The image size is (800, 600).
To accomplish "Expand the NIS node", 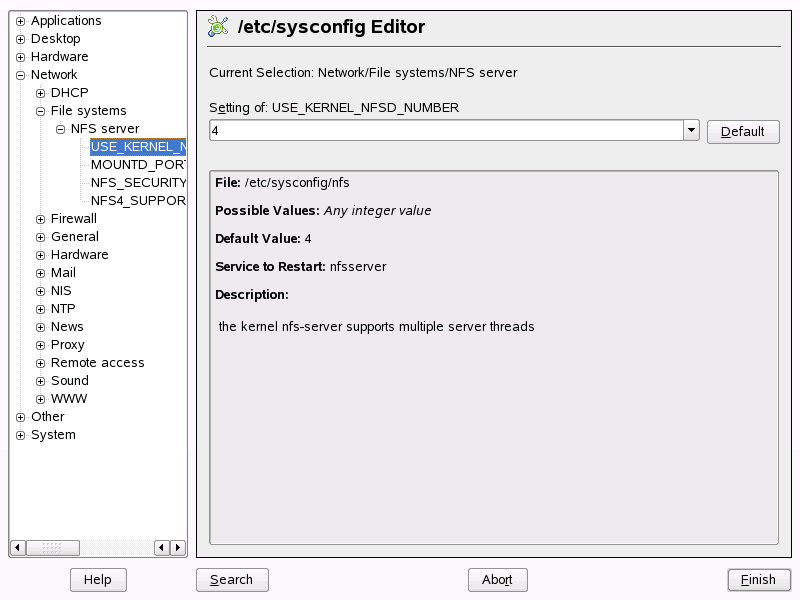I will [40, 291].
